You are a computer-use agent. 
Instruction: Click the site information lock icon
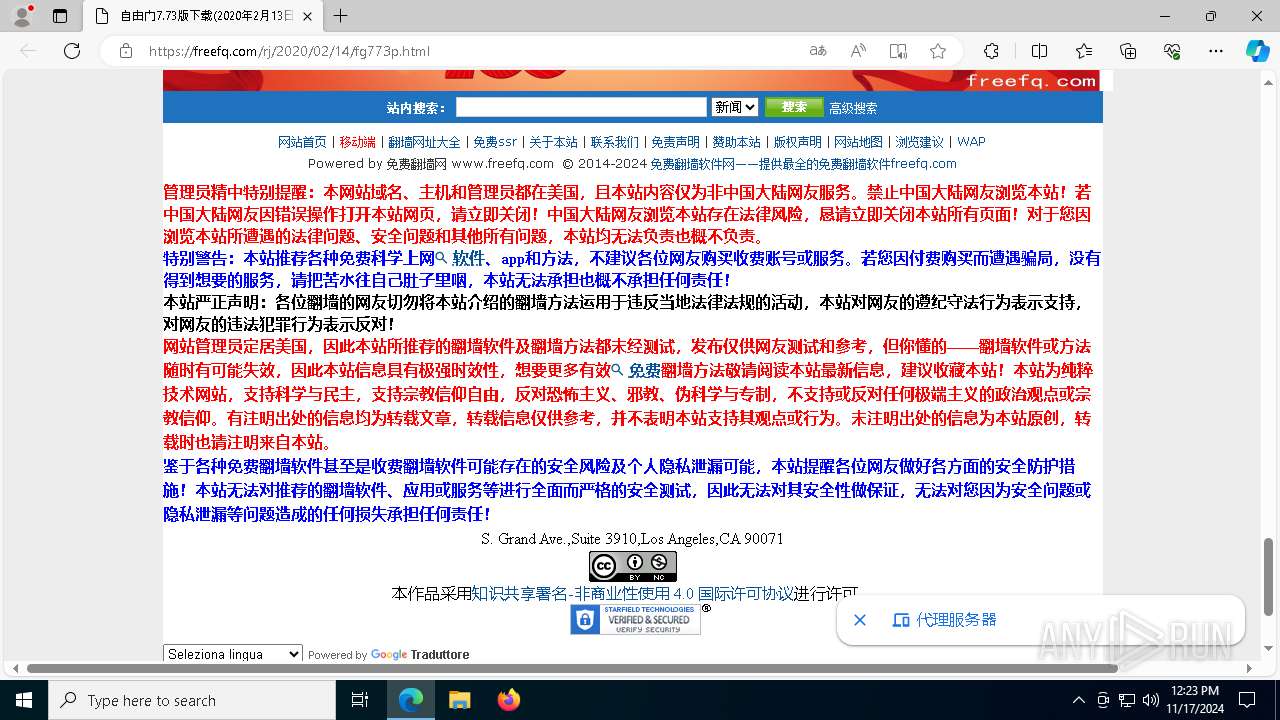pyautogui.click(x=126, y=51)
